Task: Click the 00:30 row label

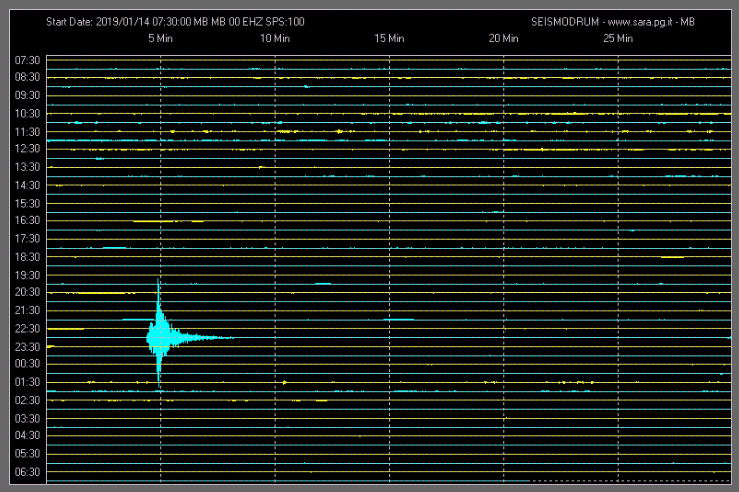Action: tap(27, 363)
